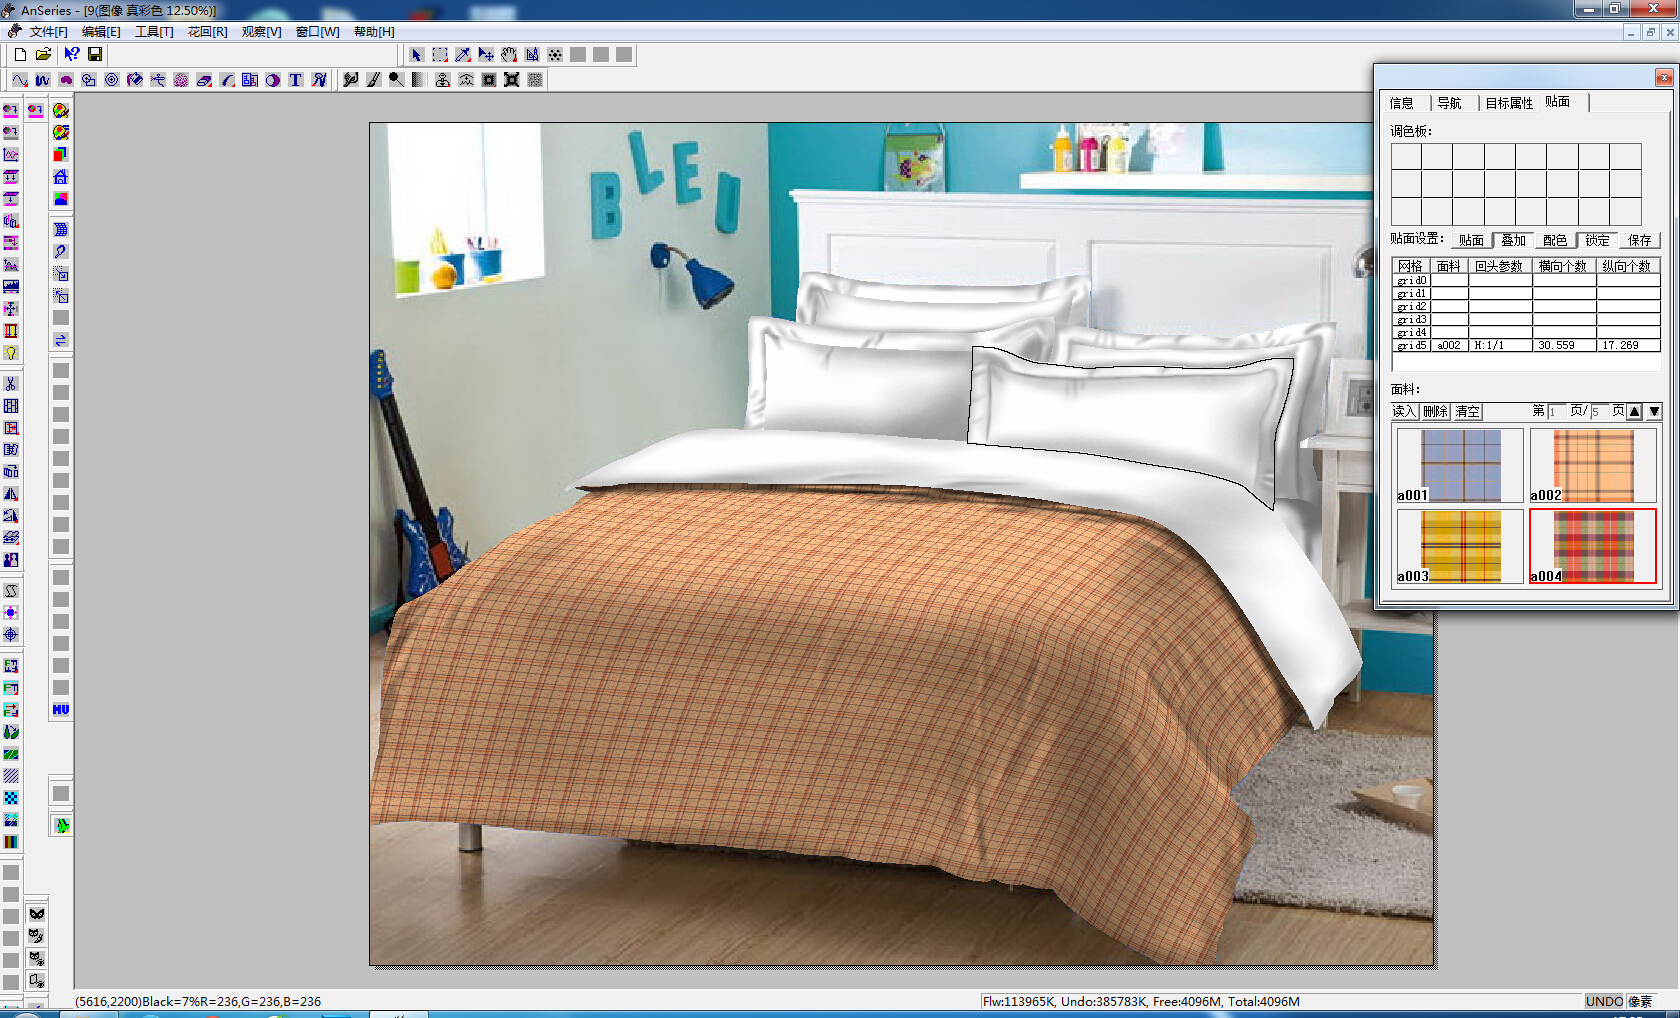Screen dimensions: 1680x1018
Task: Select the hand pan tool
Action: point(509,55)
